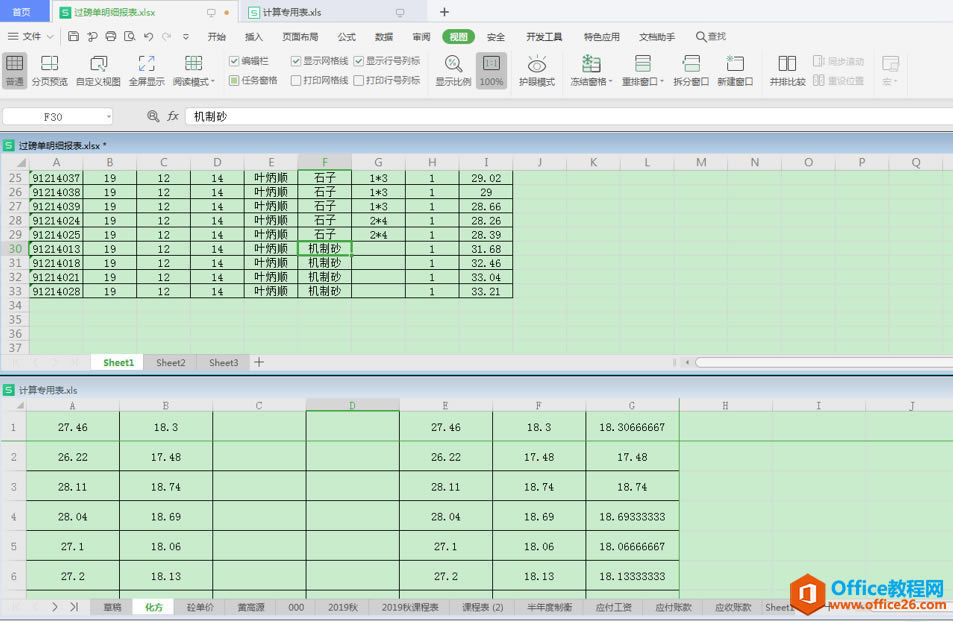Viewport: 953px width, 622px height.
Task: Select 应付工资 sheet tab
Action: 613,607
